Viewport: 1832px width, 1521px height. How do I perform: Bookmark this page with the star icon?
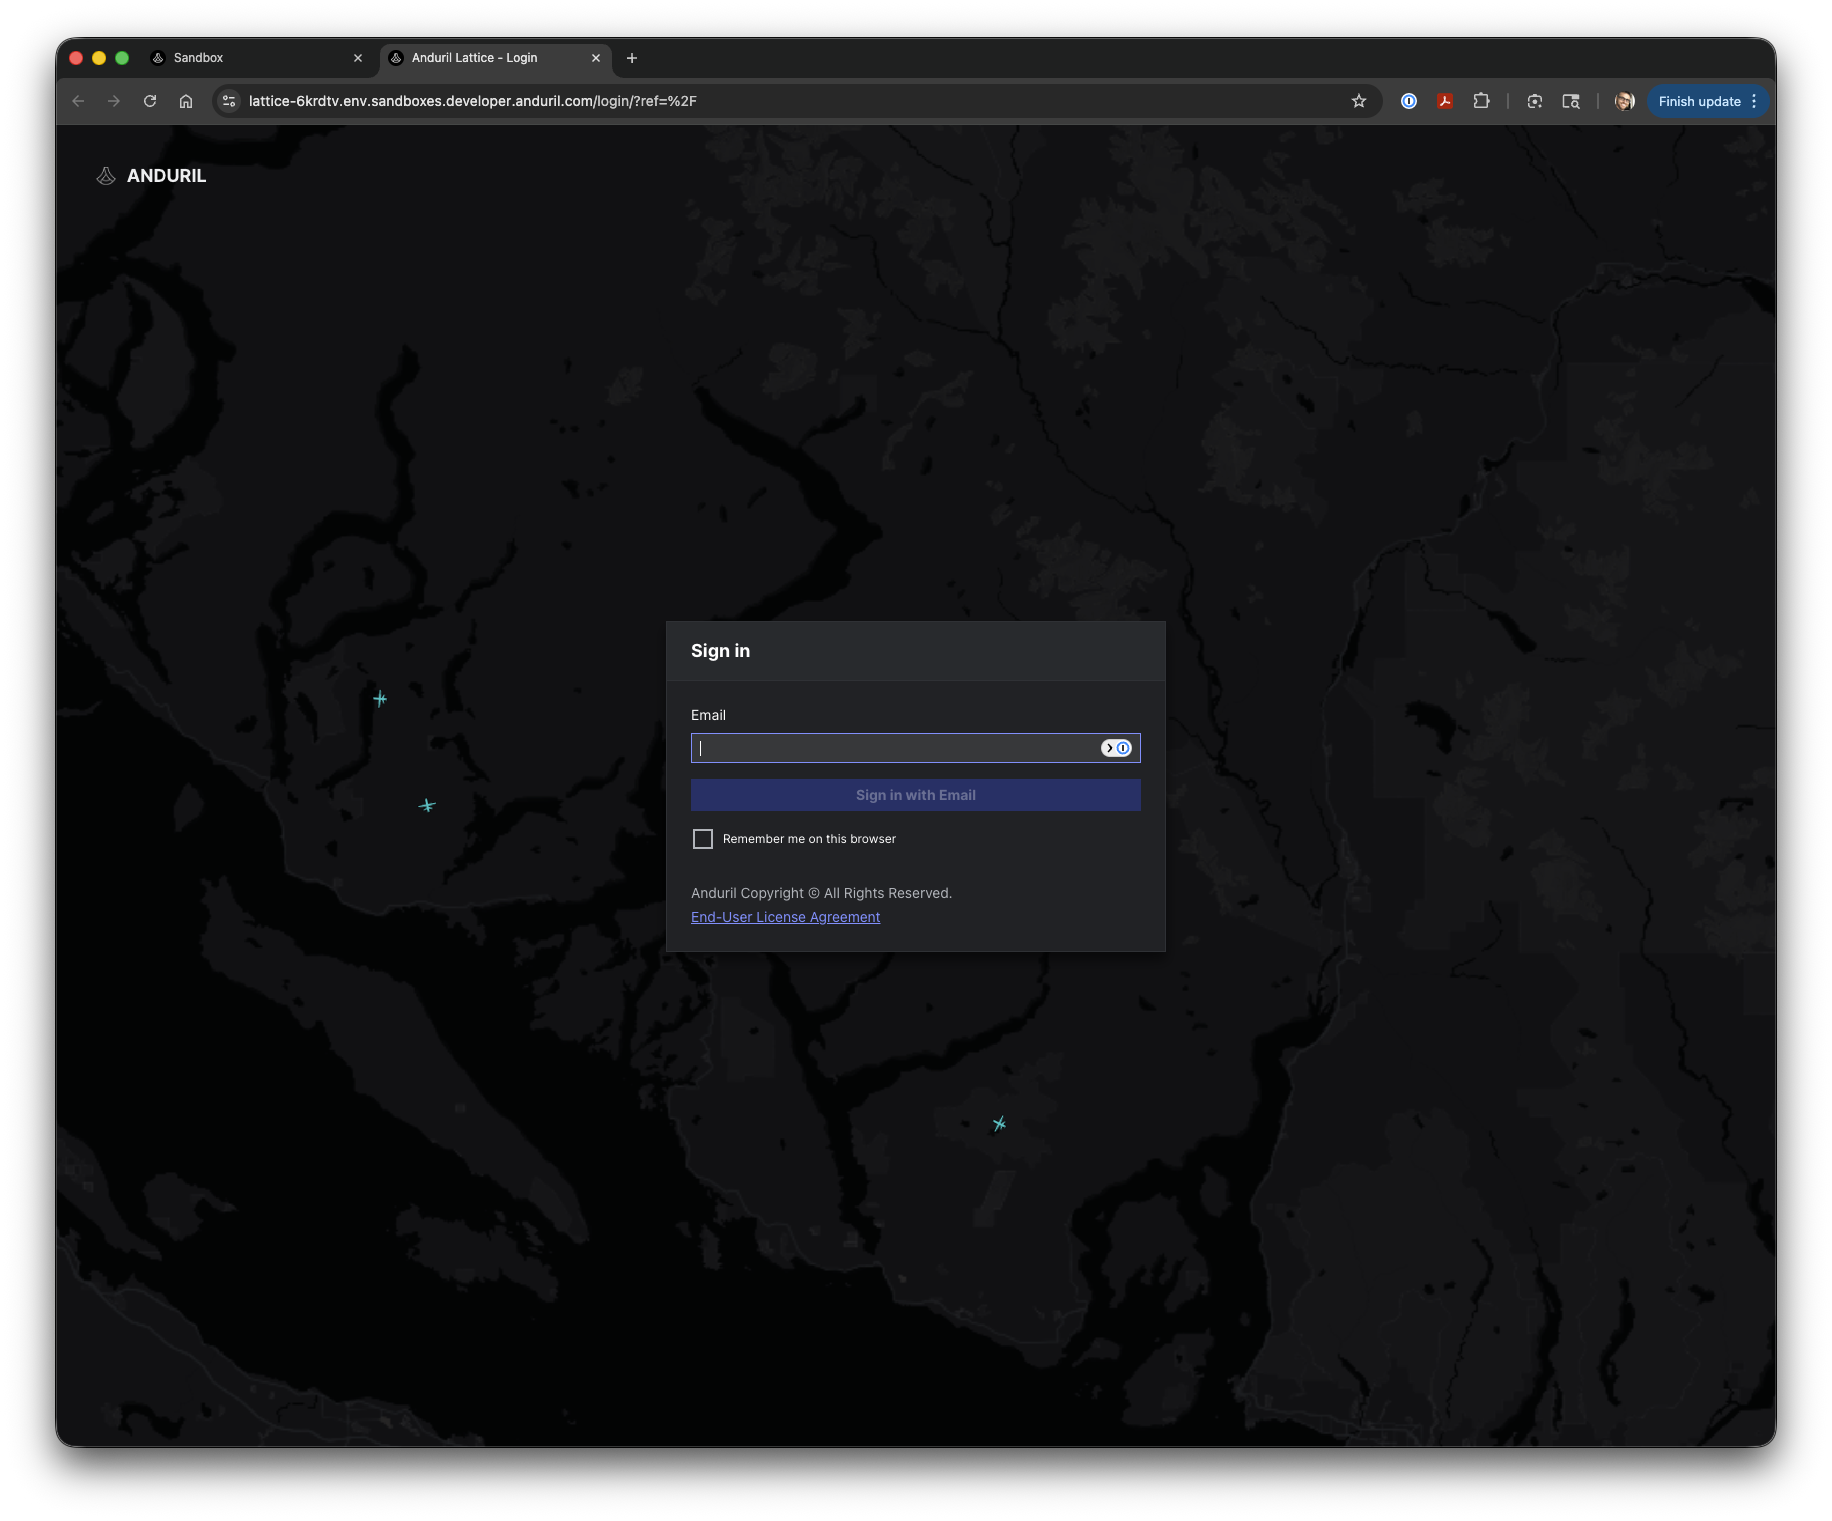click(x=1359, y=101)
